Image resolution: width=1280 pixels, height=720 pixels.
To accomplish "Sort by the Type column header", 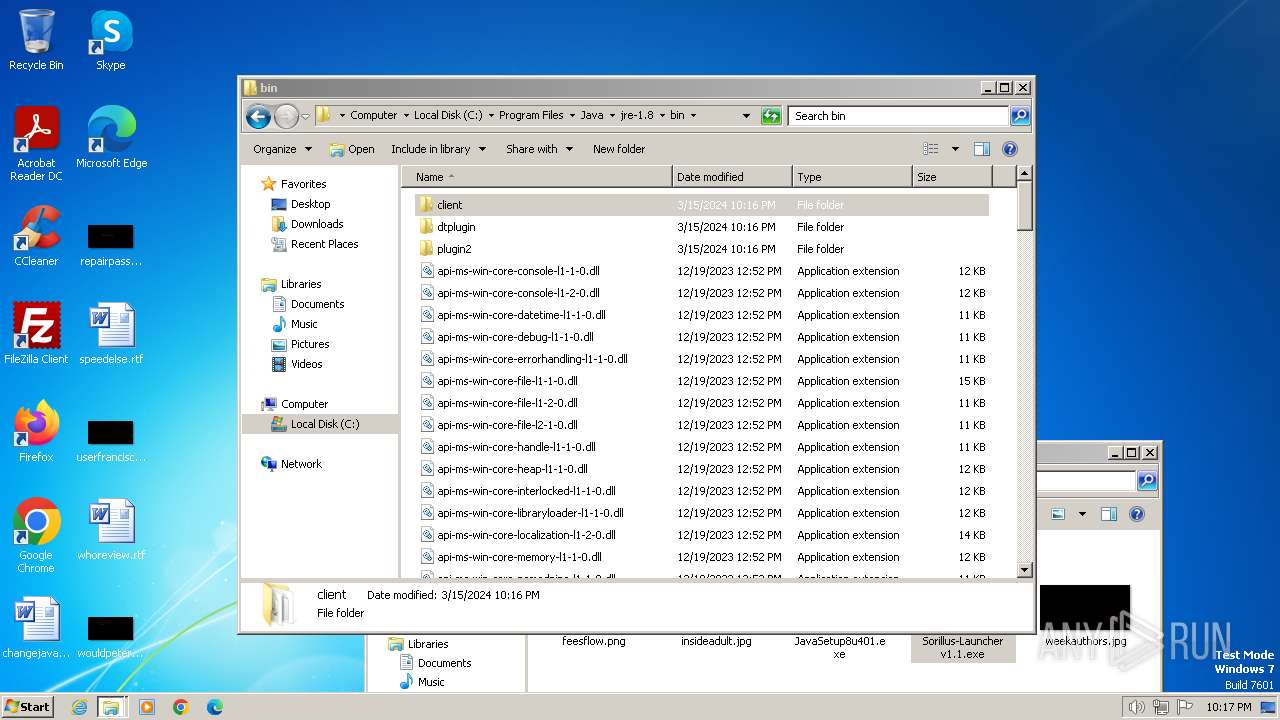I will pos(852,177).
